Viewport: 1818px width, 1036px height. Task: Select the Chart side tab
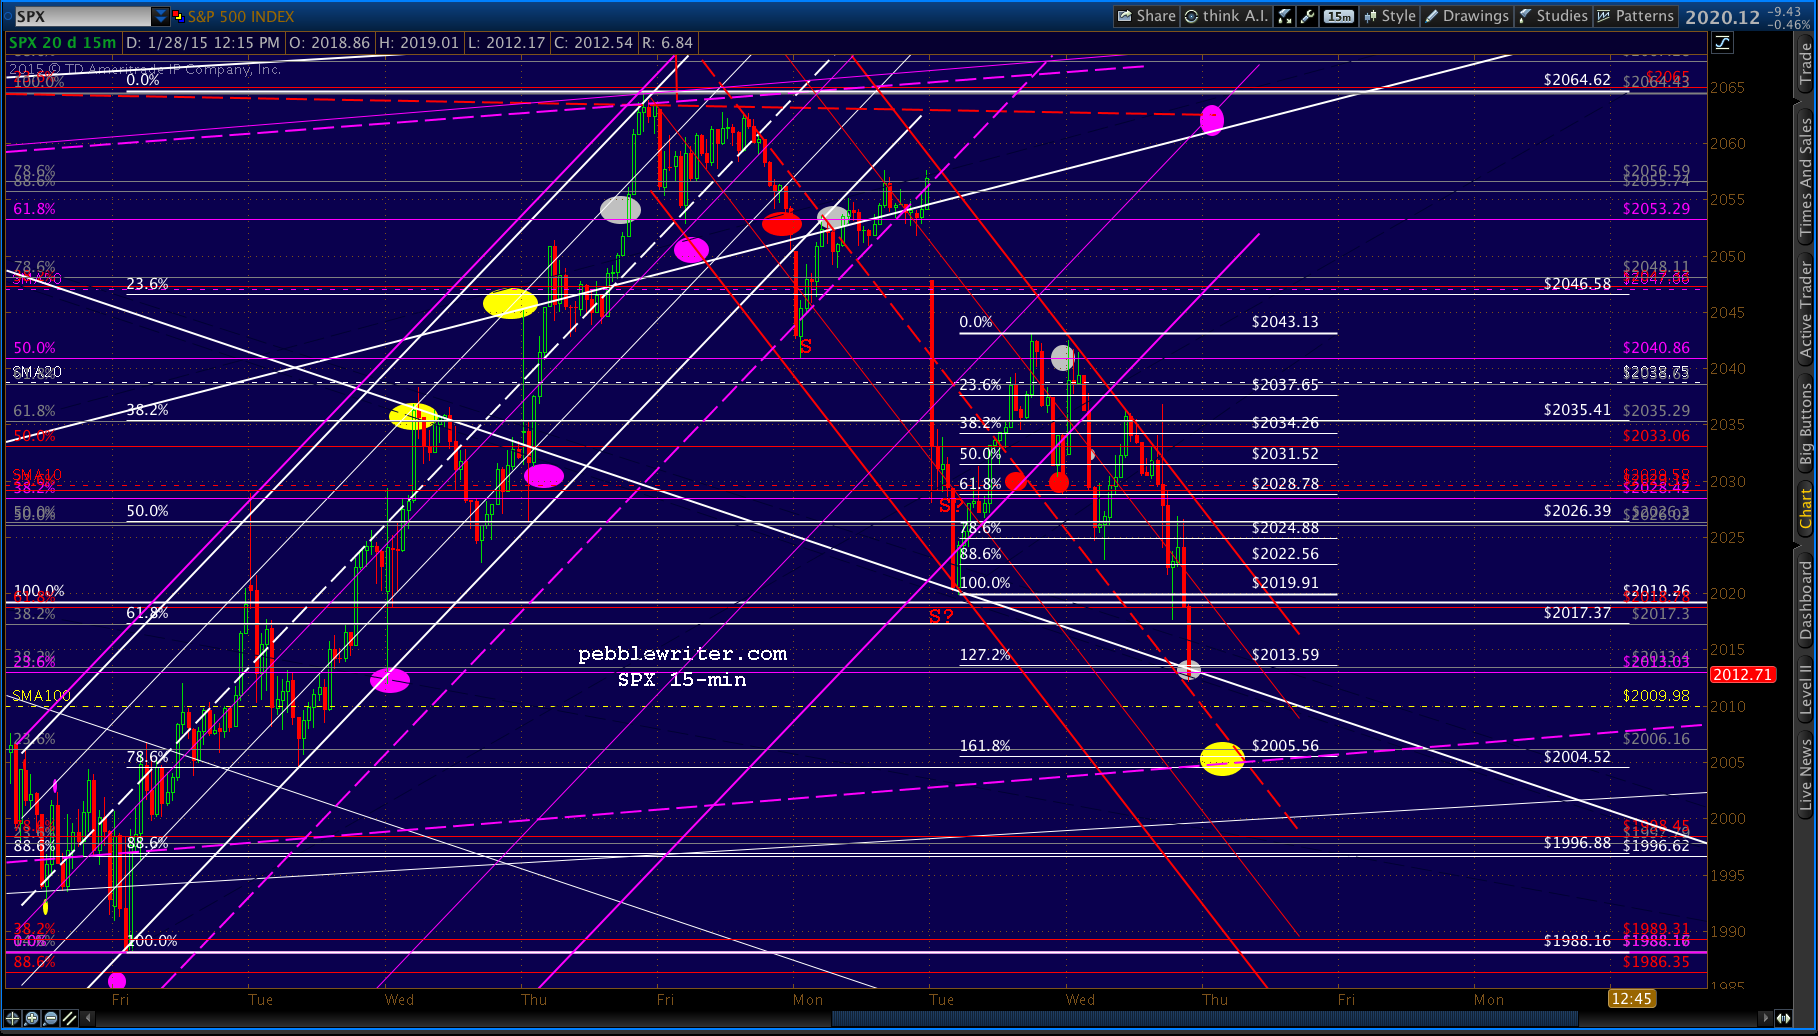(x=1805, y=509)
